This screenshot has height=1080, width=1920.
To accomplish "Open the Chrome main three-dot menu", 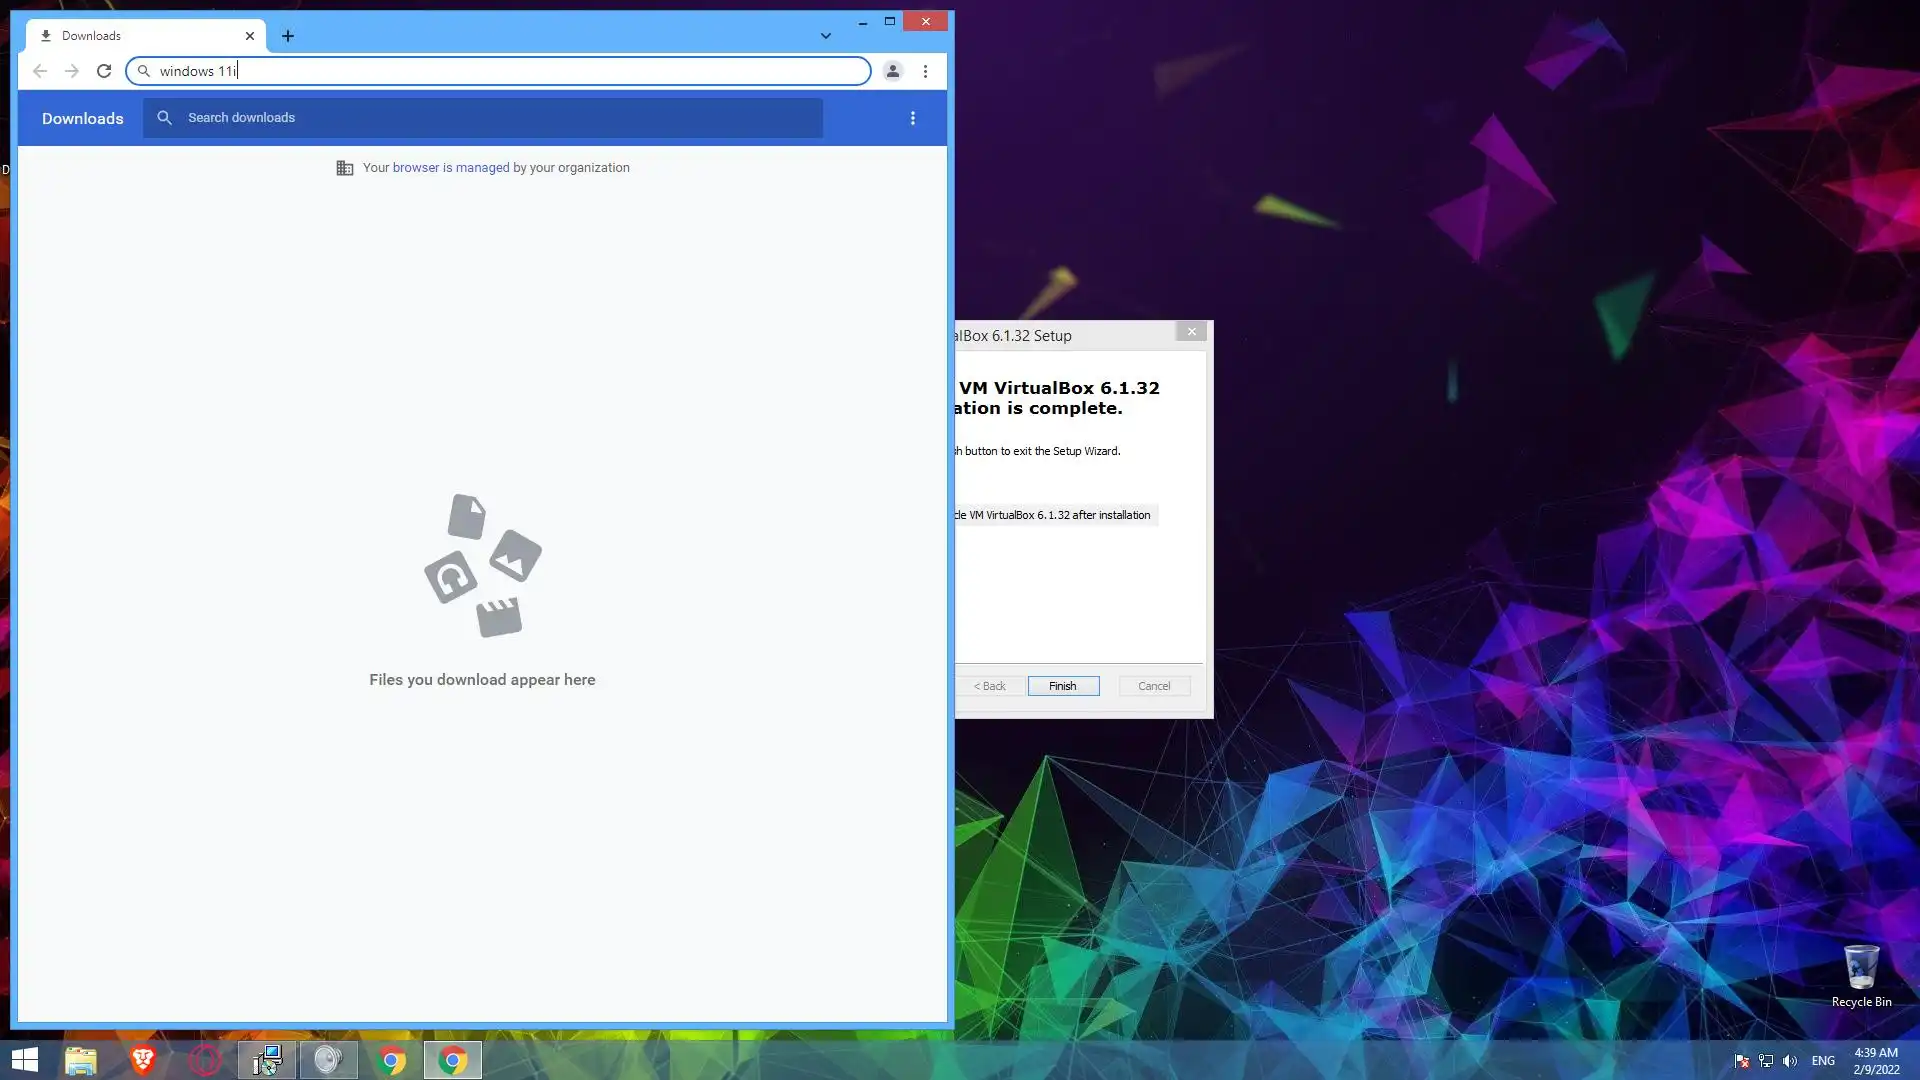I will click(925, 71).
